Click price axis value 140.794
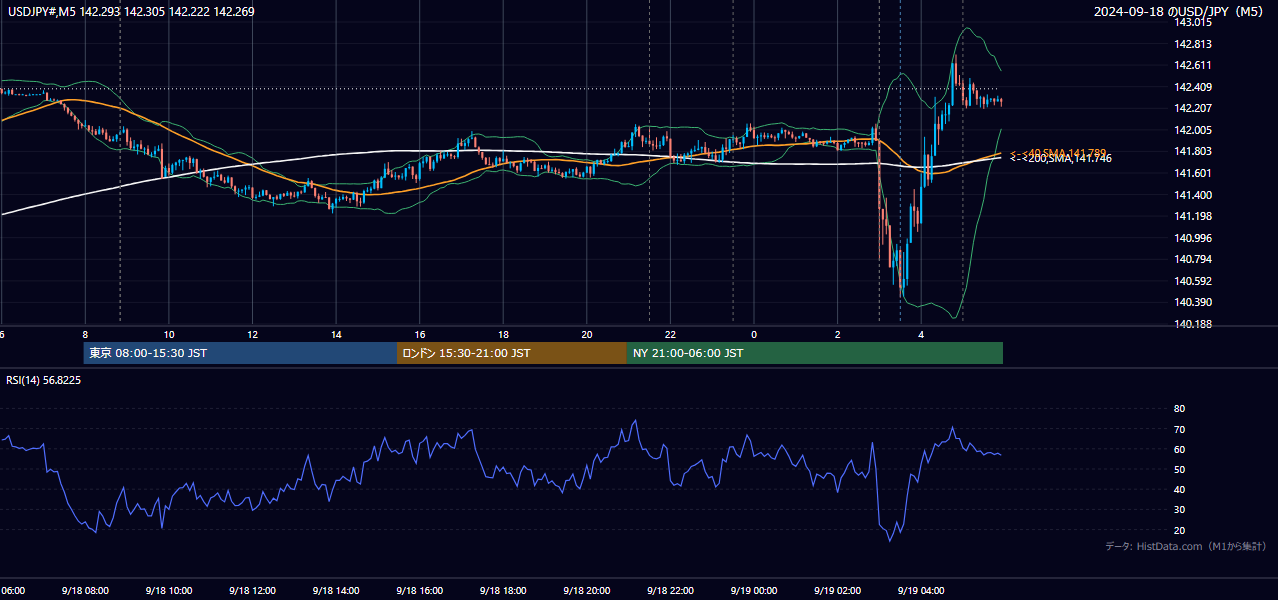This screenshot has height=600, width=1278. 1193,259
